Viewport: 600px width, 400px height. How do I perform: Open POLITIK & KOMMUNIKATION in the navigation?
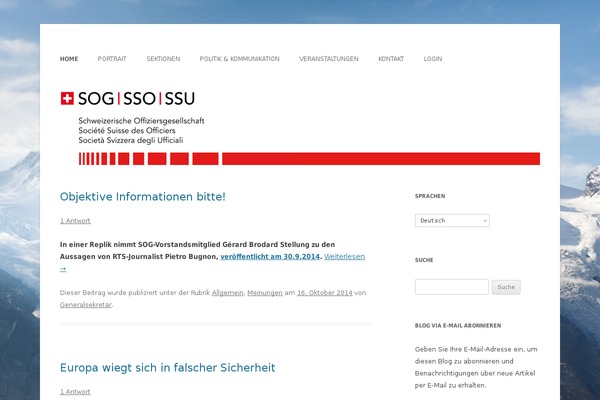240,59
